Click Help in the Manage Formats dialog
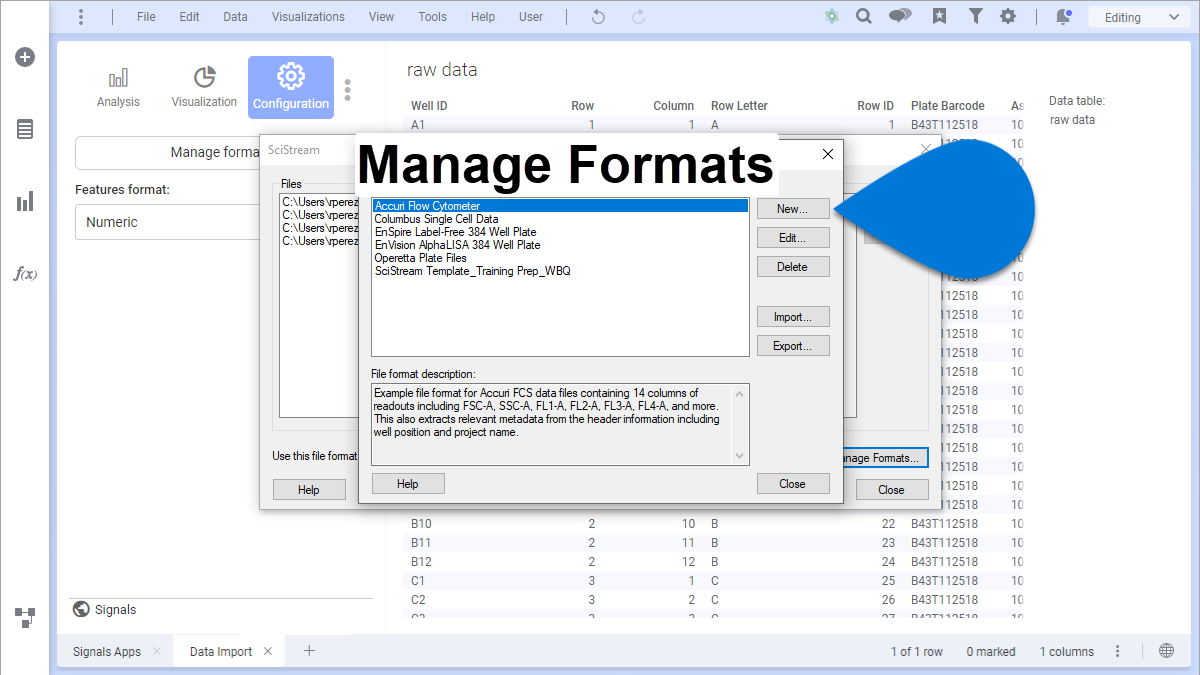Image resolution: width=1200 pixels, height=675 pixels. (408, 484)
